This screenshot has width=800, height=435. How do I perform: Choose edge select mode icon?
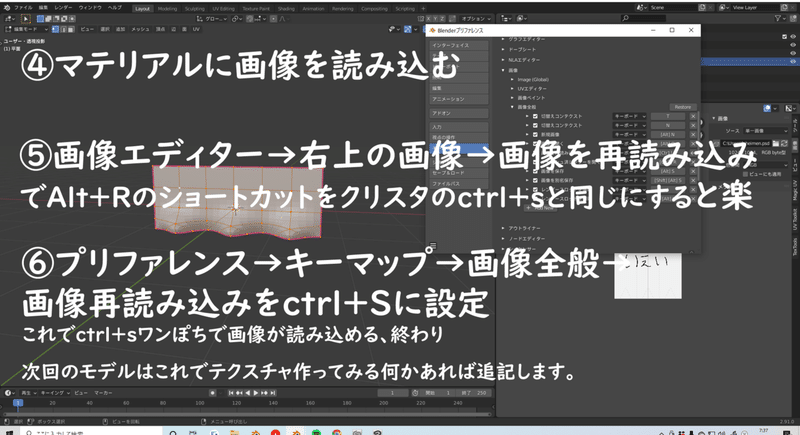click(63, 30)
